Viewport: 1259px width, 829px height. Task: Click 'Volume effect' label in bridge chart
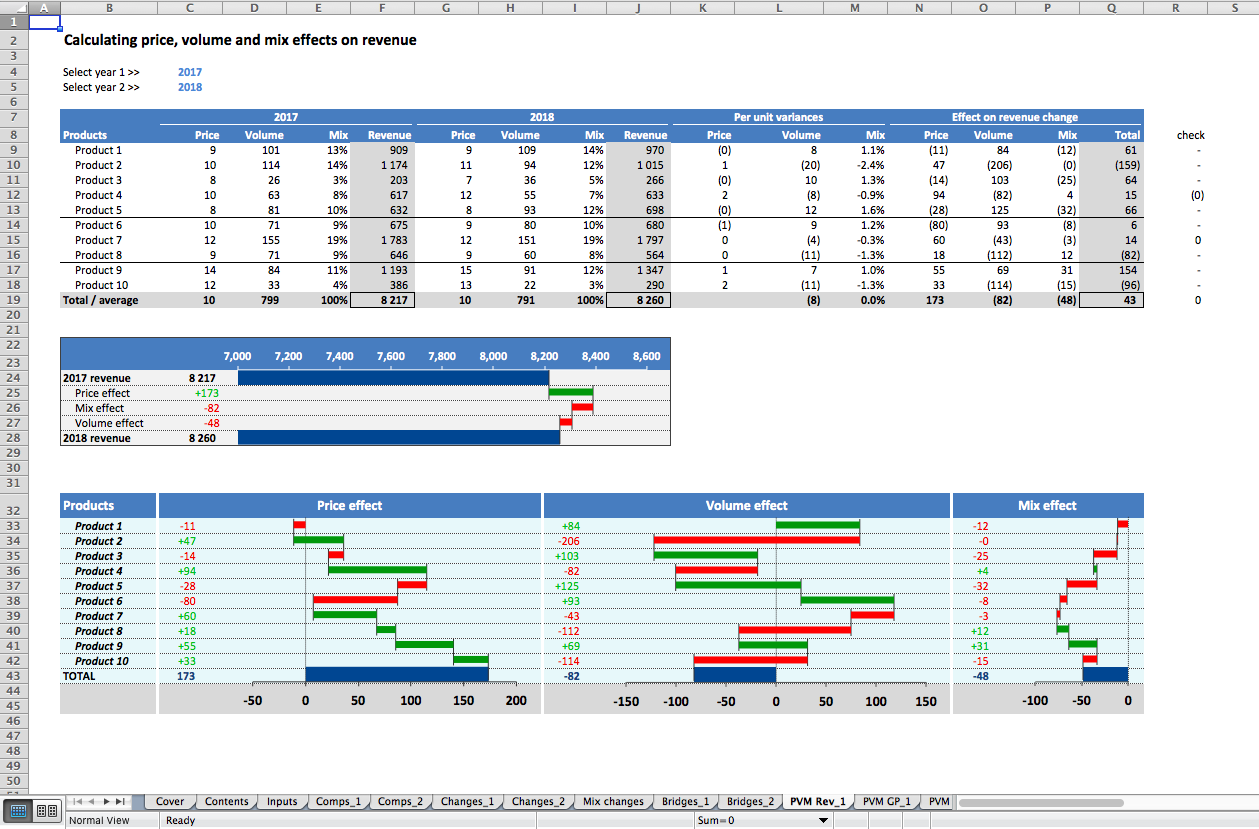[109, 423]
